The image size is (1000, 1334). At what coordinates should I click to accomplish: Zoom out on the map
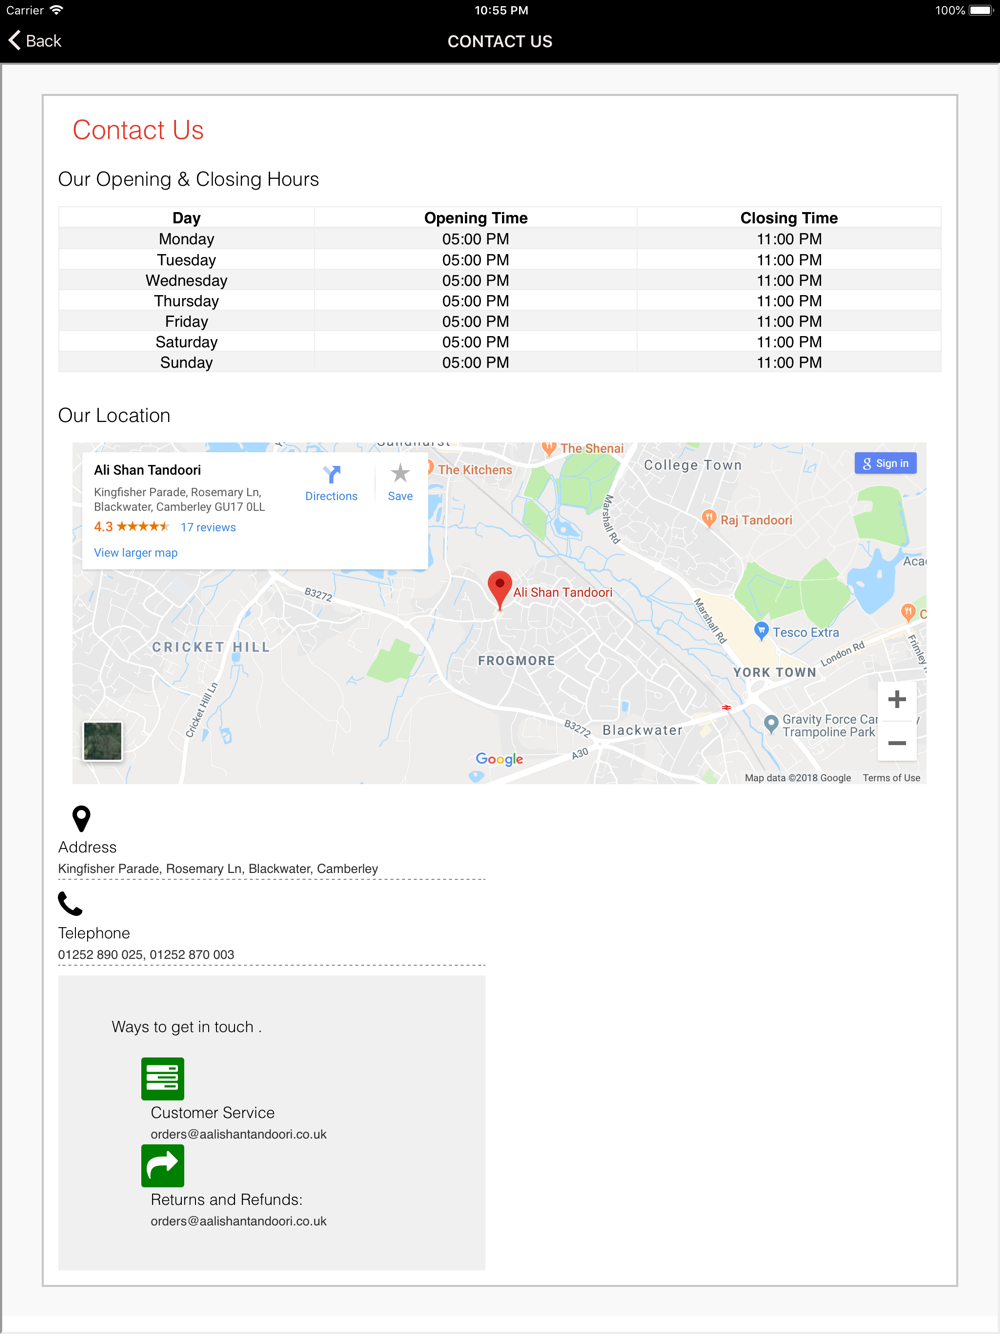[x=897, y=743]
